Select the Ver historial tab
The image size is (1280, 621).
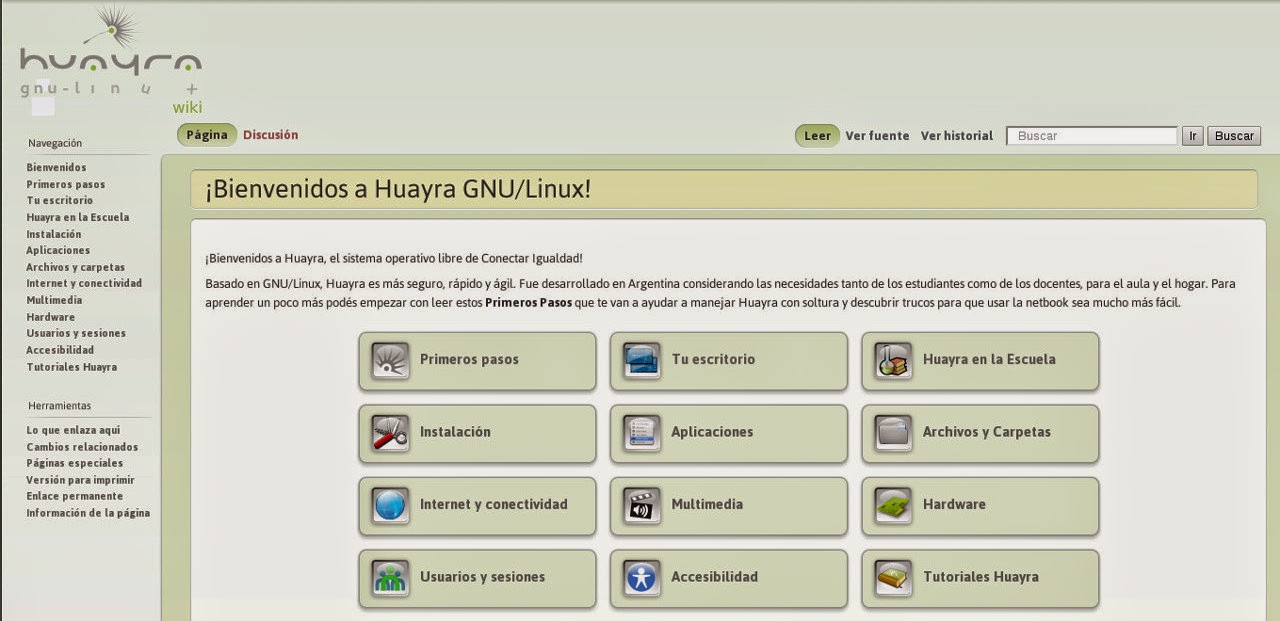957,136
